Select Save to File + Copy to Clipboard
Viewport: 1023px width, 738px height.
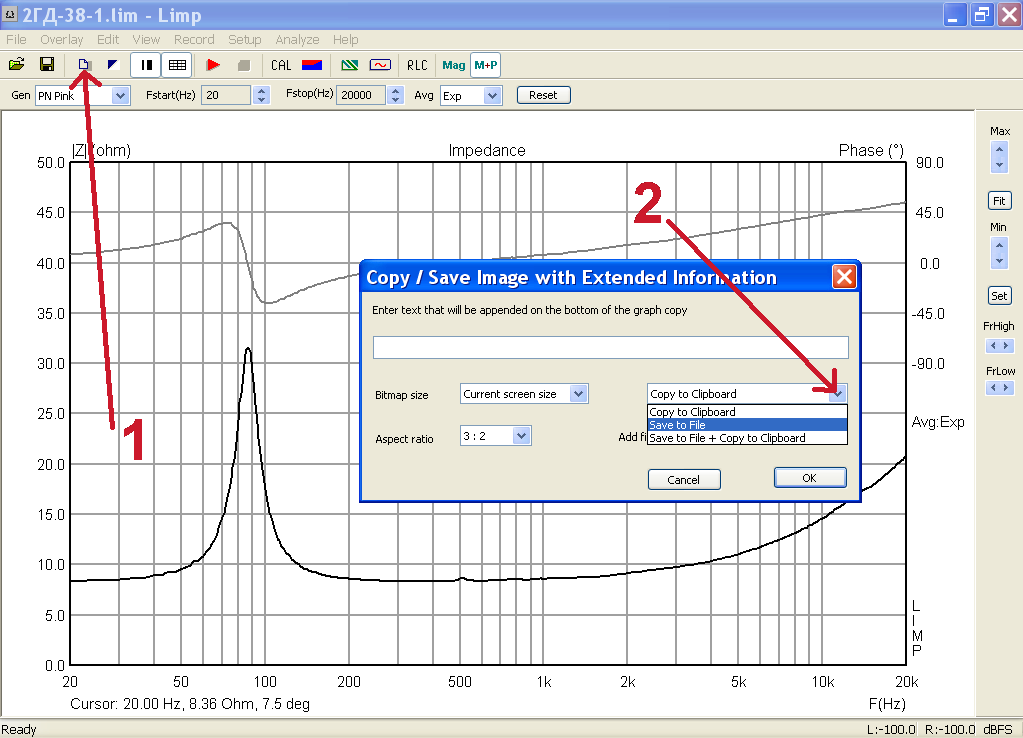click(747, 438)
